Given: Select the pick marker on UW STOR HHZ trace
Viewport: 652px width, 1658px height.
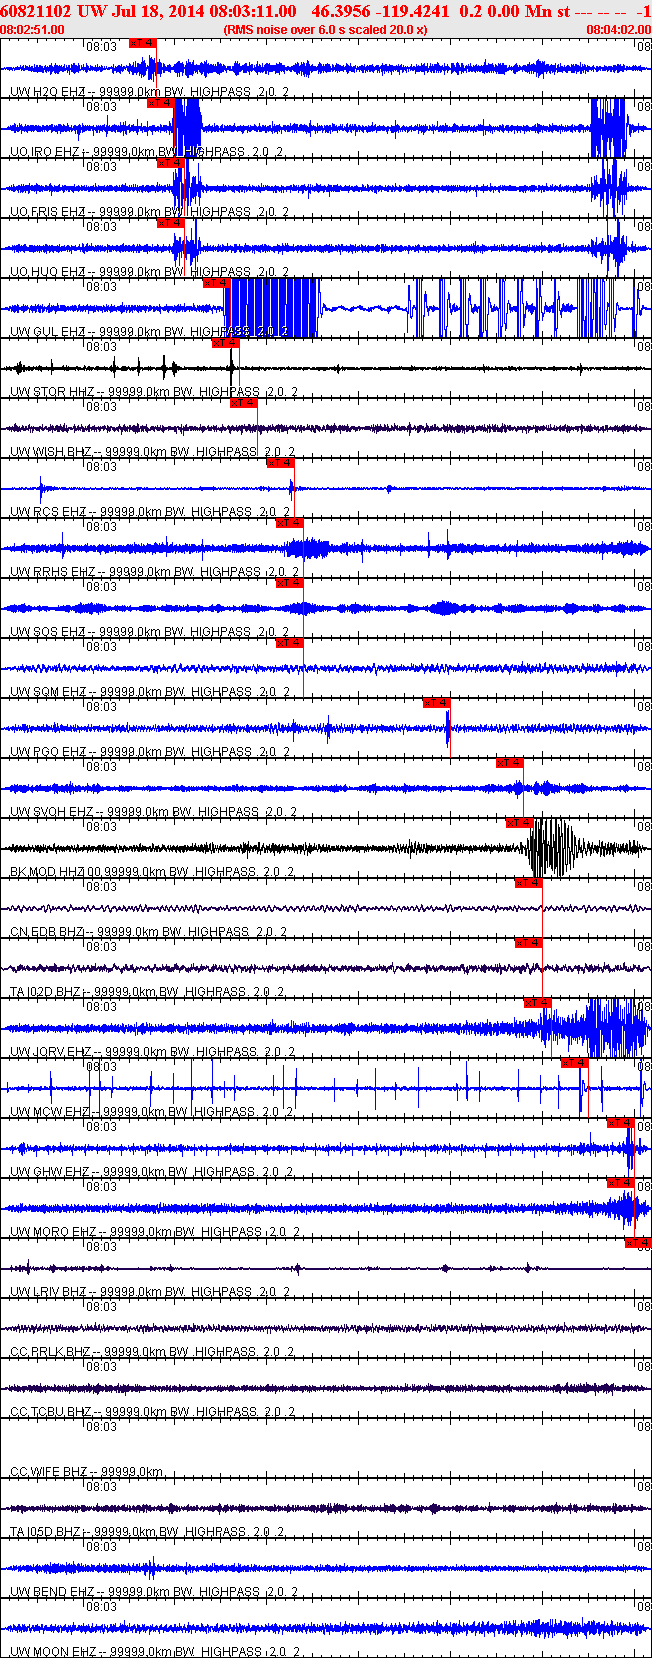Looking at the screenshot, I should pyautogui.click(x=225, y=343).
